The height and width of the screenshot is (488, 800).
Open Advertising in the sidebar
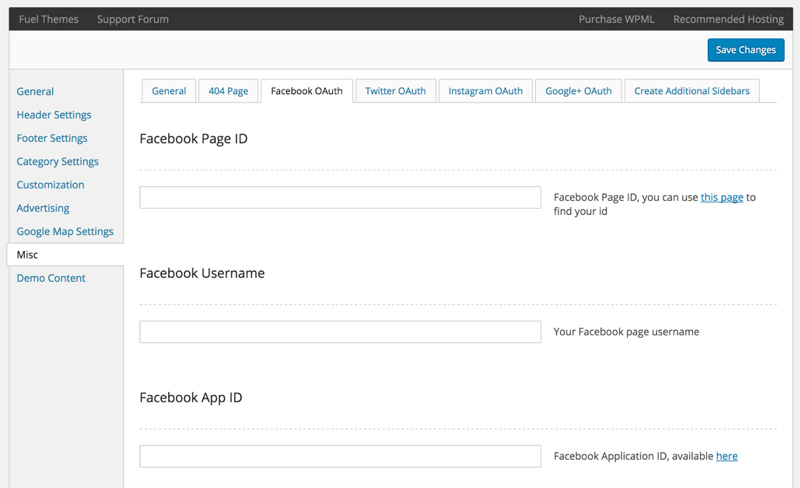[x=43, y=208]
